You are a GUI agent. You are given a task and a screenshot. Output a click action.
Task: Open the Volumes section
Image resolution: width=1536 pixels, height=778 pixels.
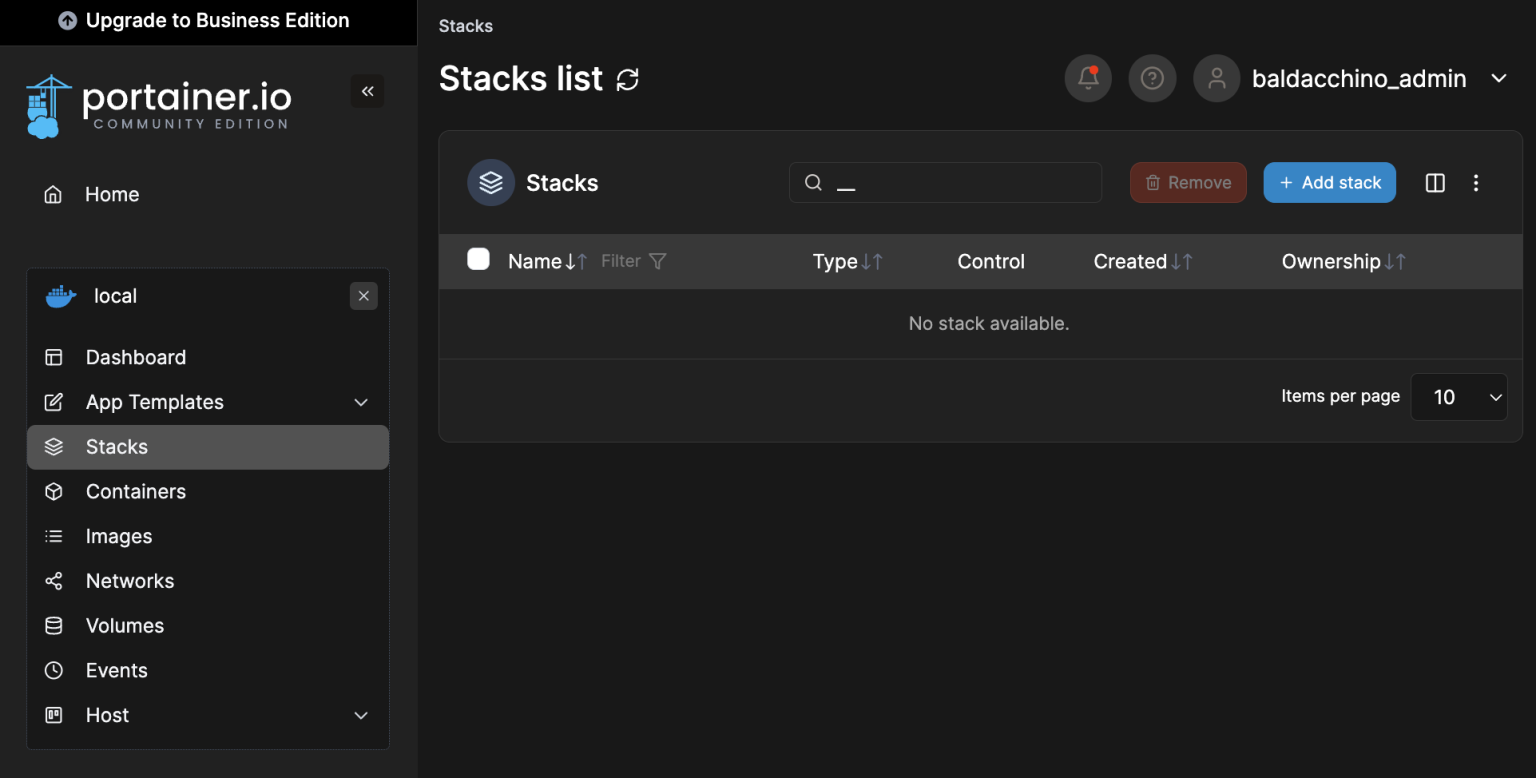[x=54, y=625]
